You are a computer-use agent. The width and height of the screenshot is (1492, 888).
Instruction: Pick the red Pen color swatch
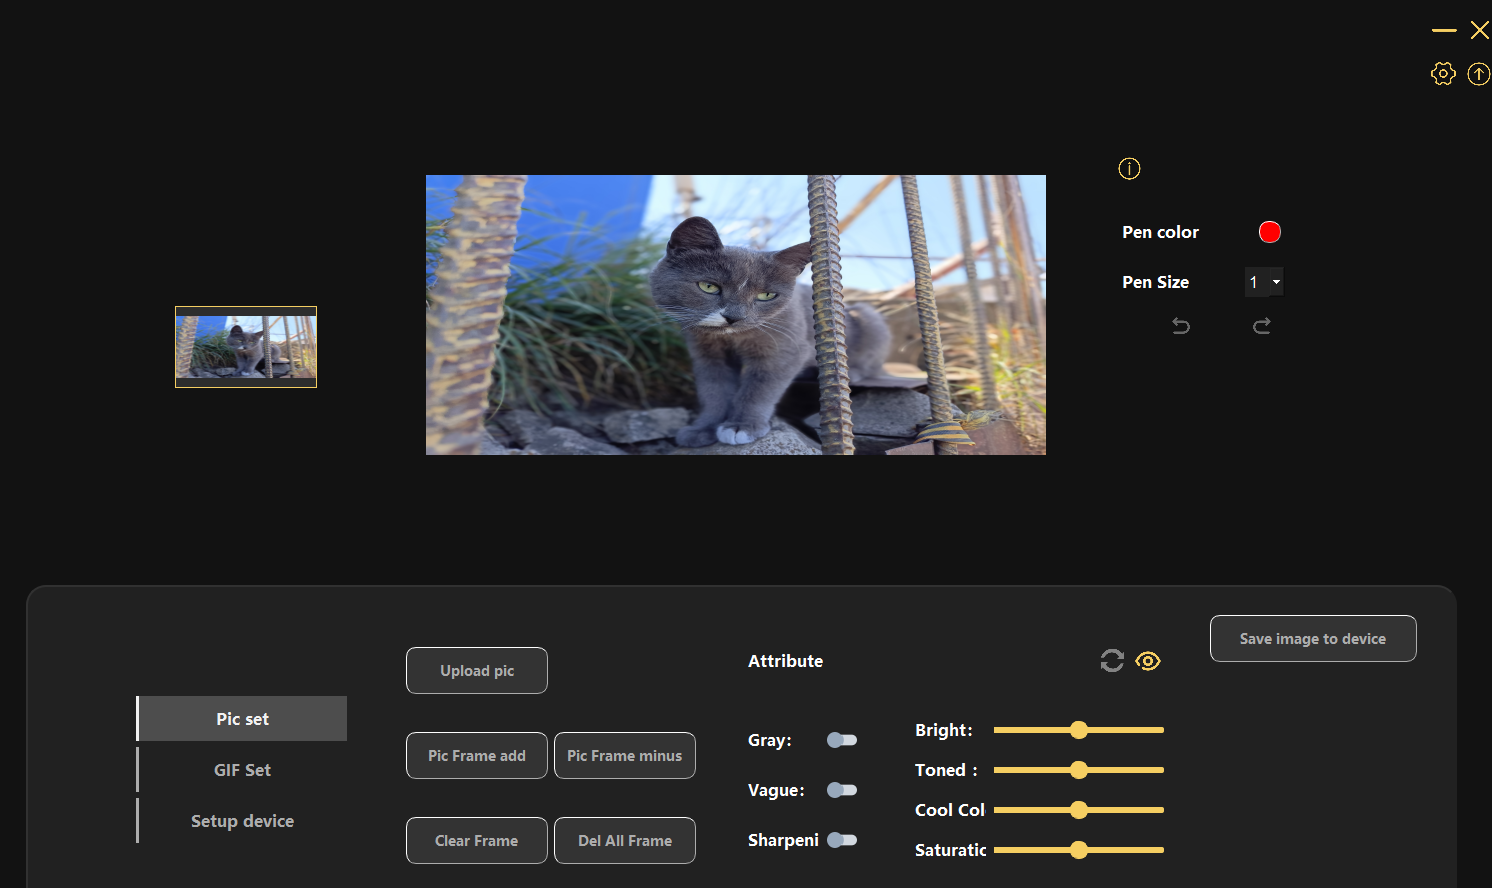coord(1270,232)
